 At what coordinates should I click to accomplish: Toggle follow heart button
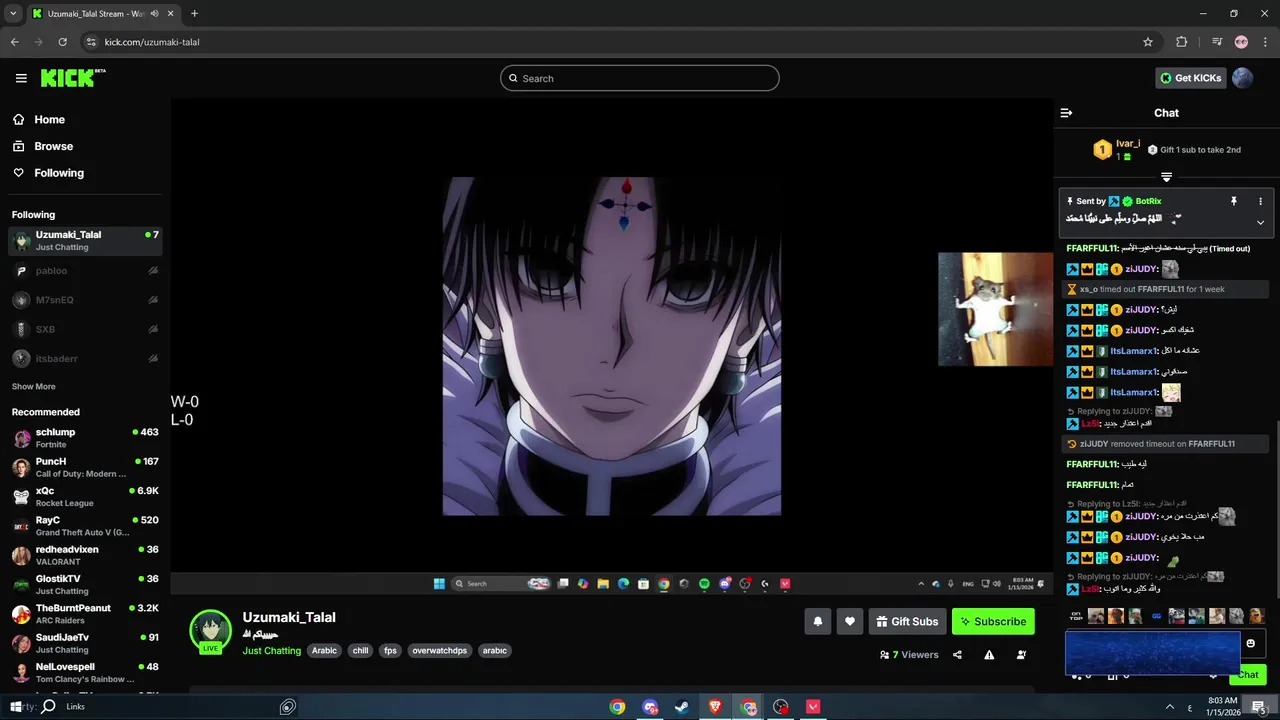point(849,622)
